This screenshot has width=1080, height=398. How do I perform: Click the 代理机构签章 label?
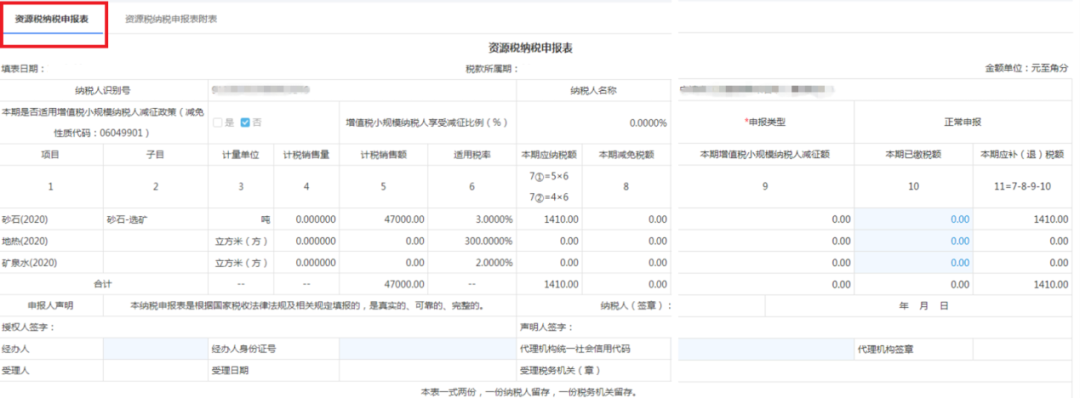click(x=885, y=349)
